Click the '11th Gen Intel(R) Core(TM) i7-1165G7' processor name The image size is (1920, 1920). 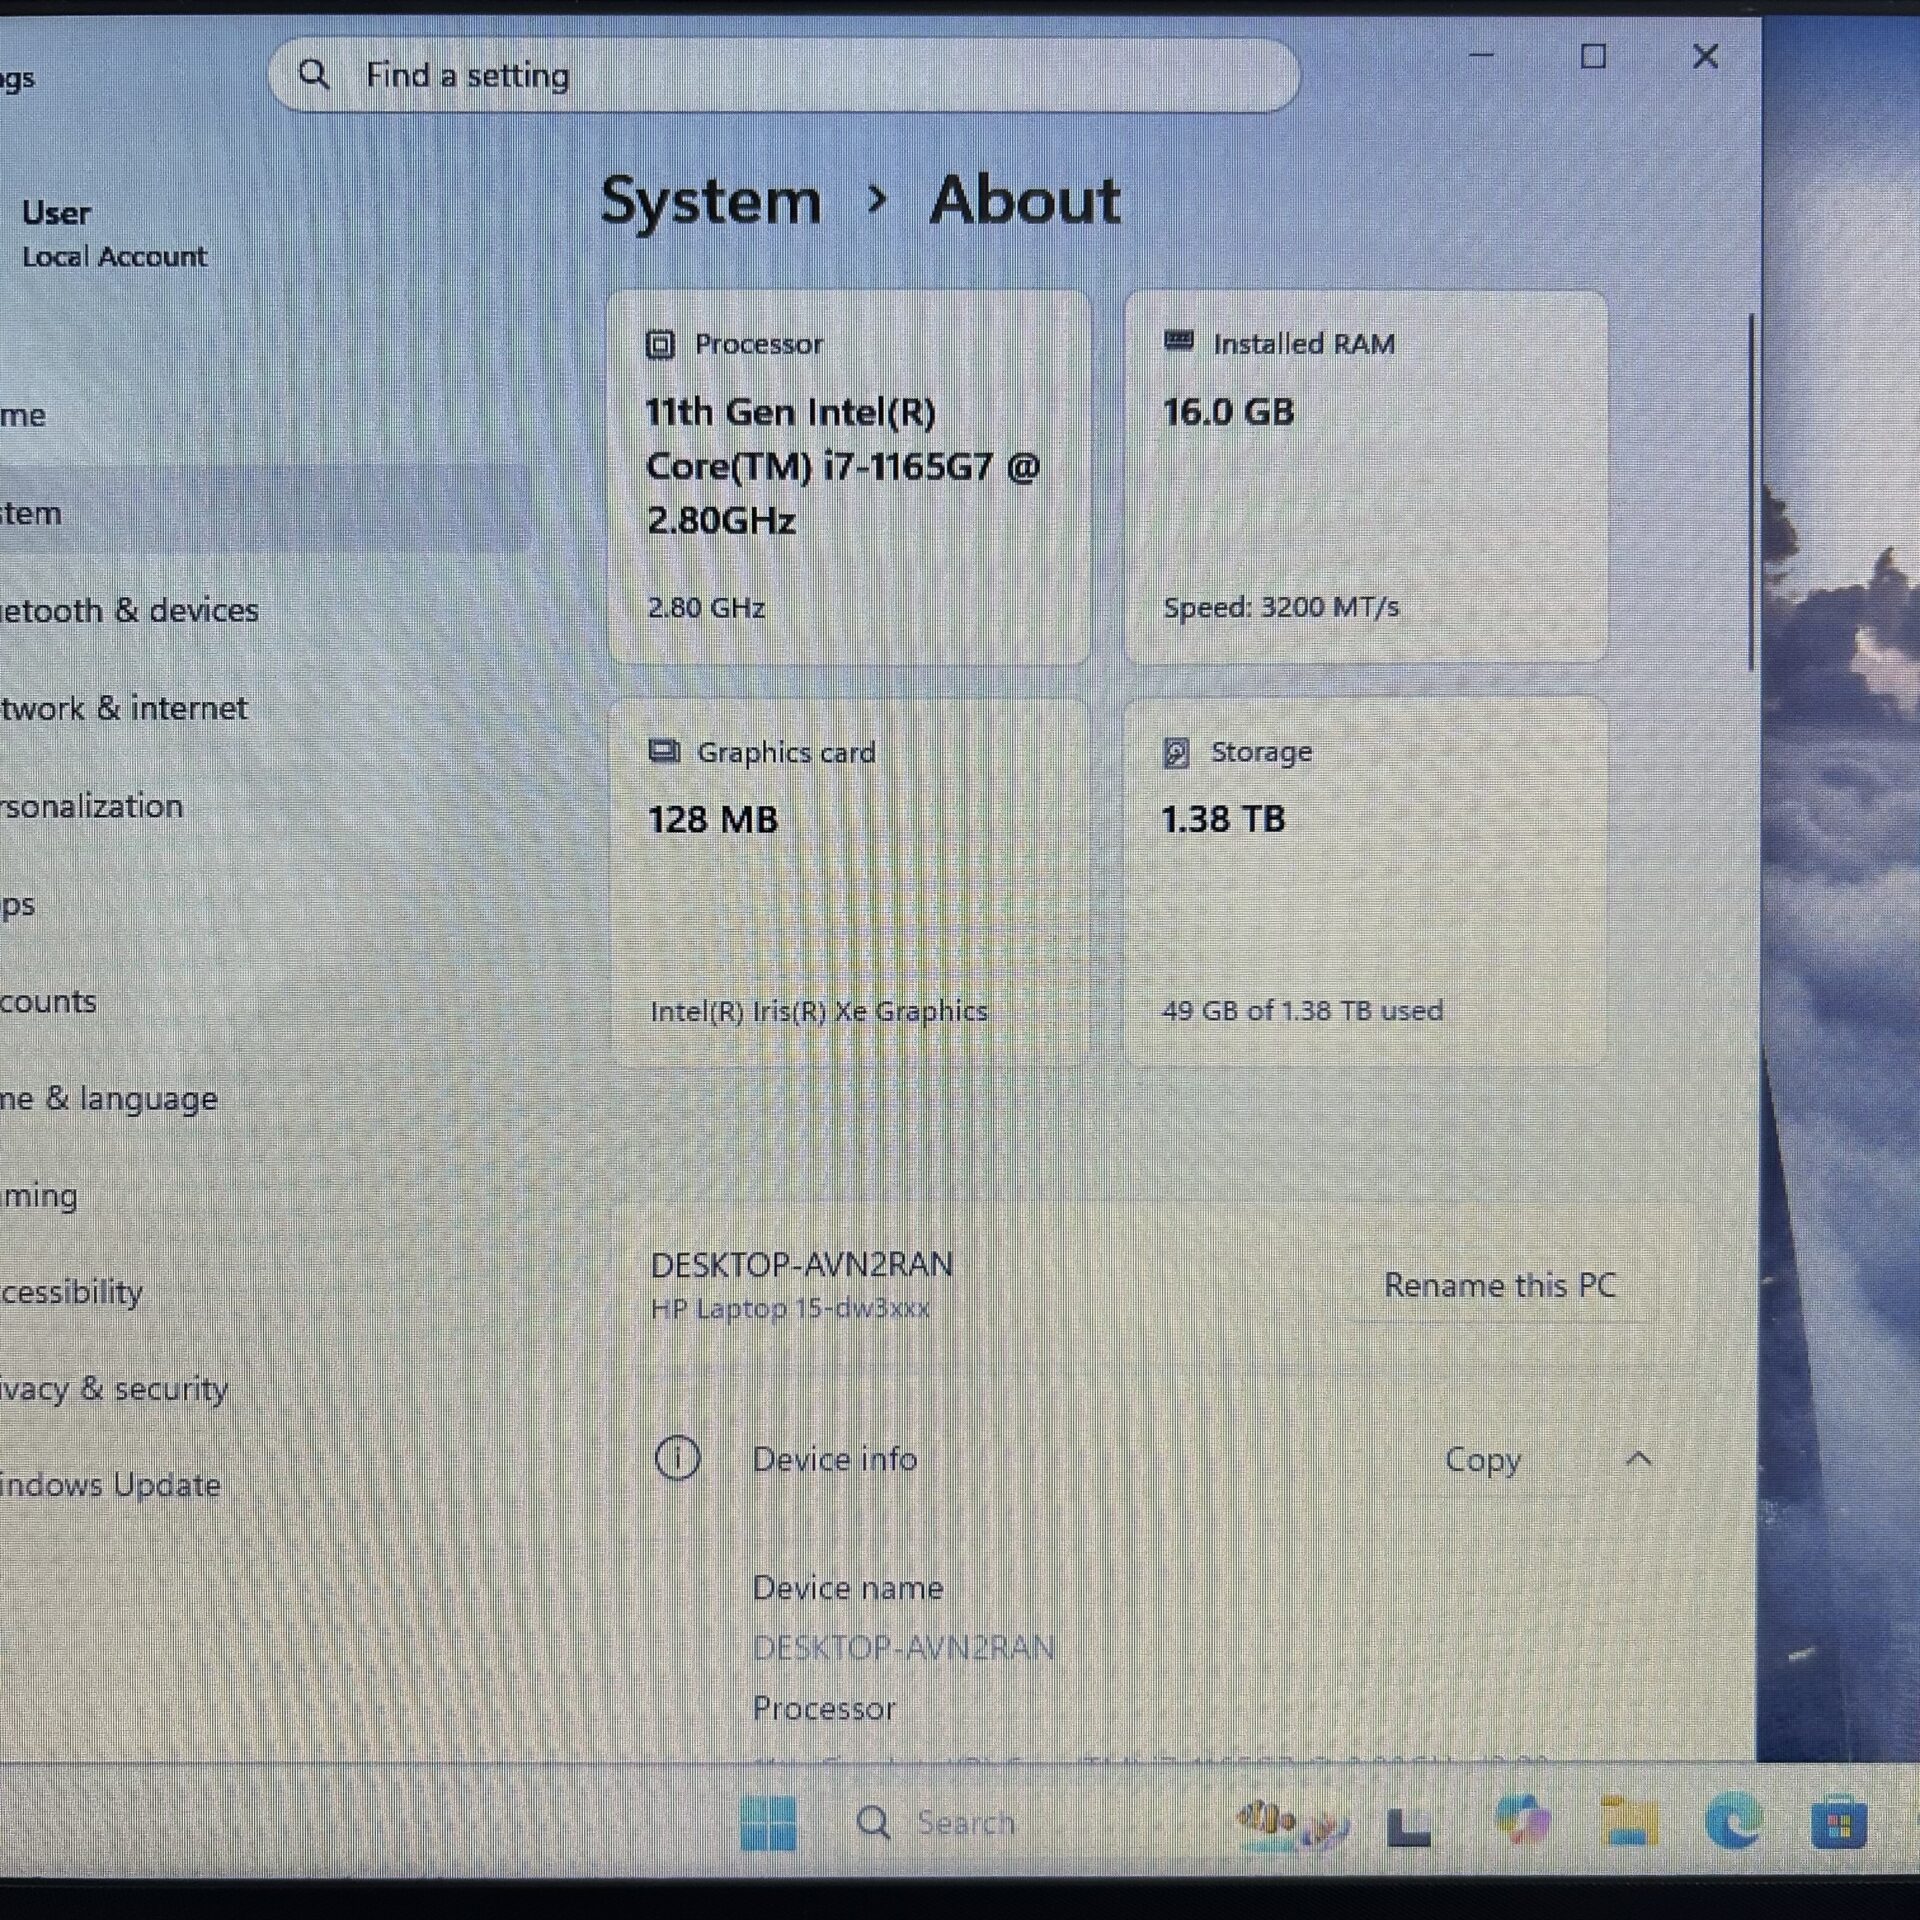tap(843, 466)
